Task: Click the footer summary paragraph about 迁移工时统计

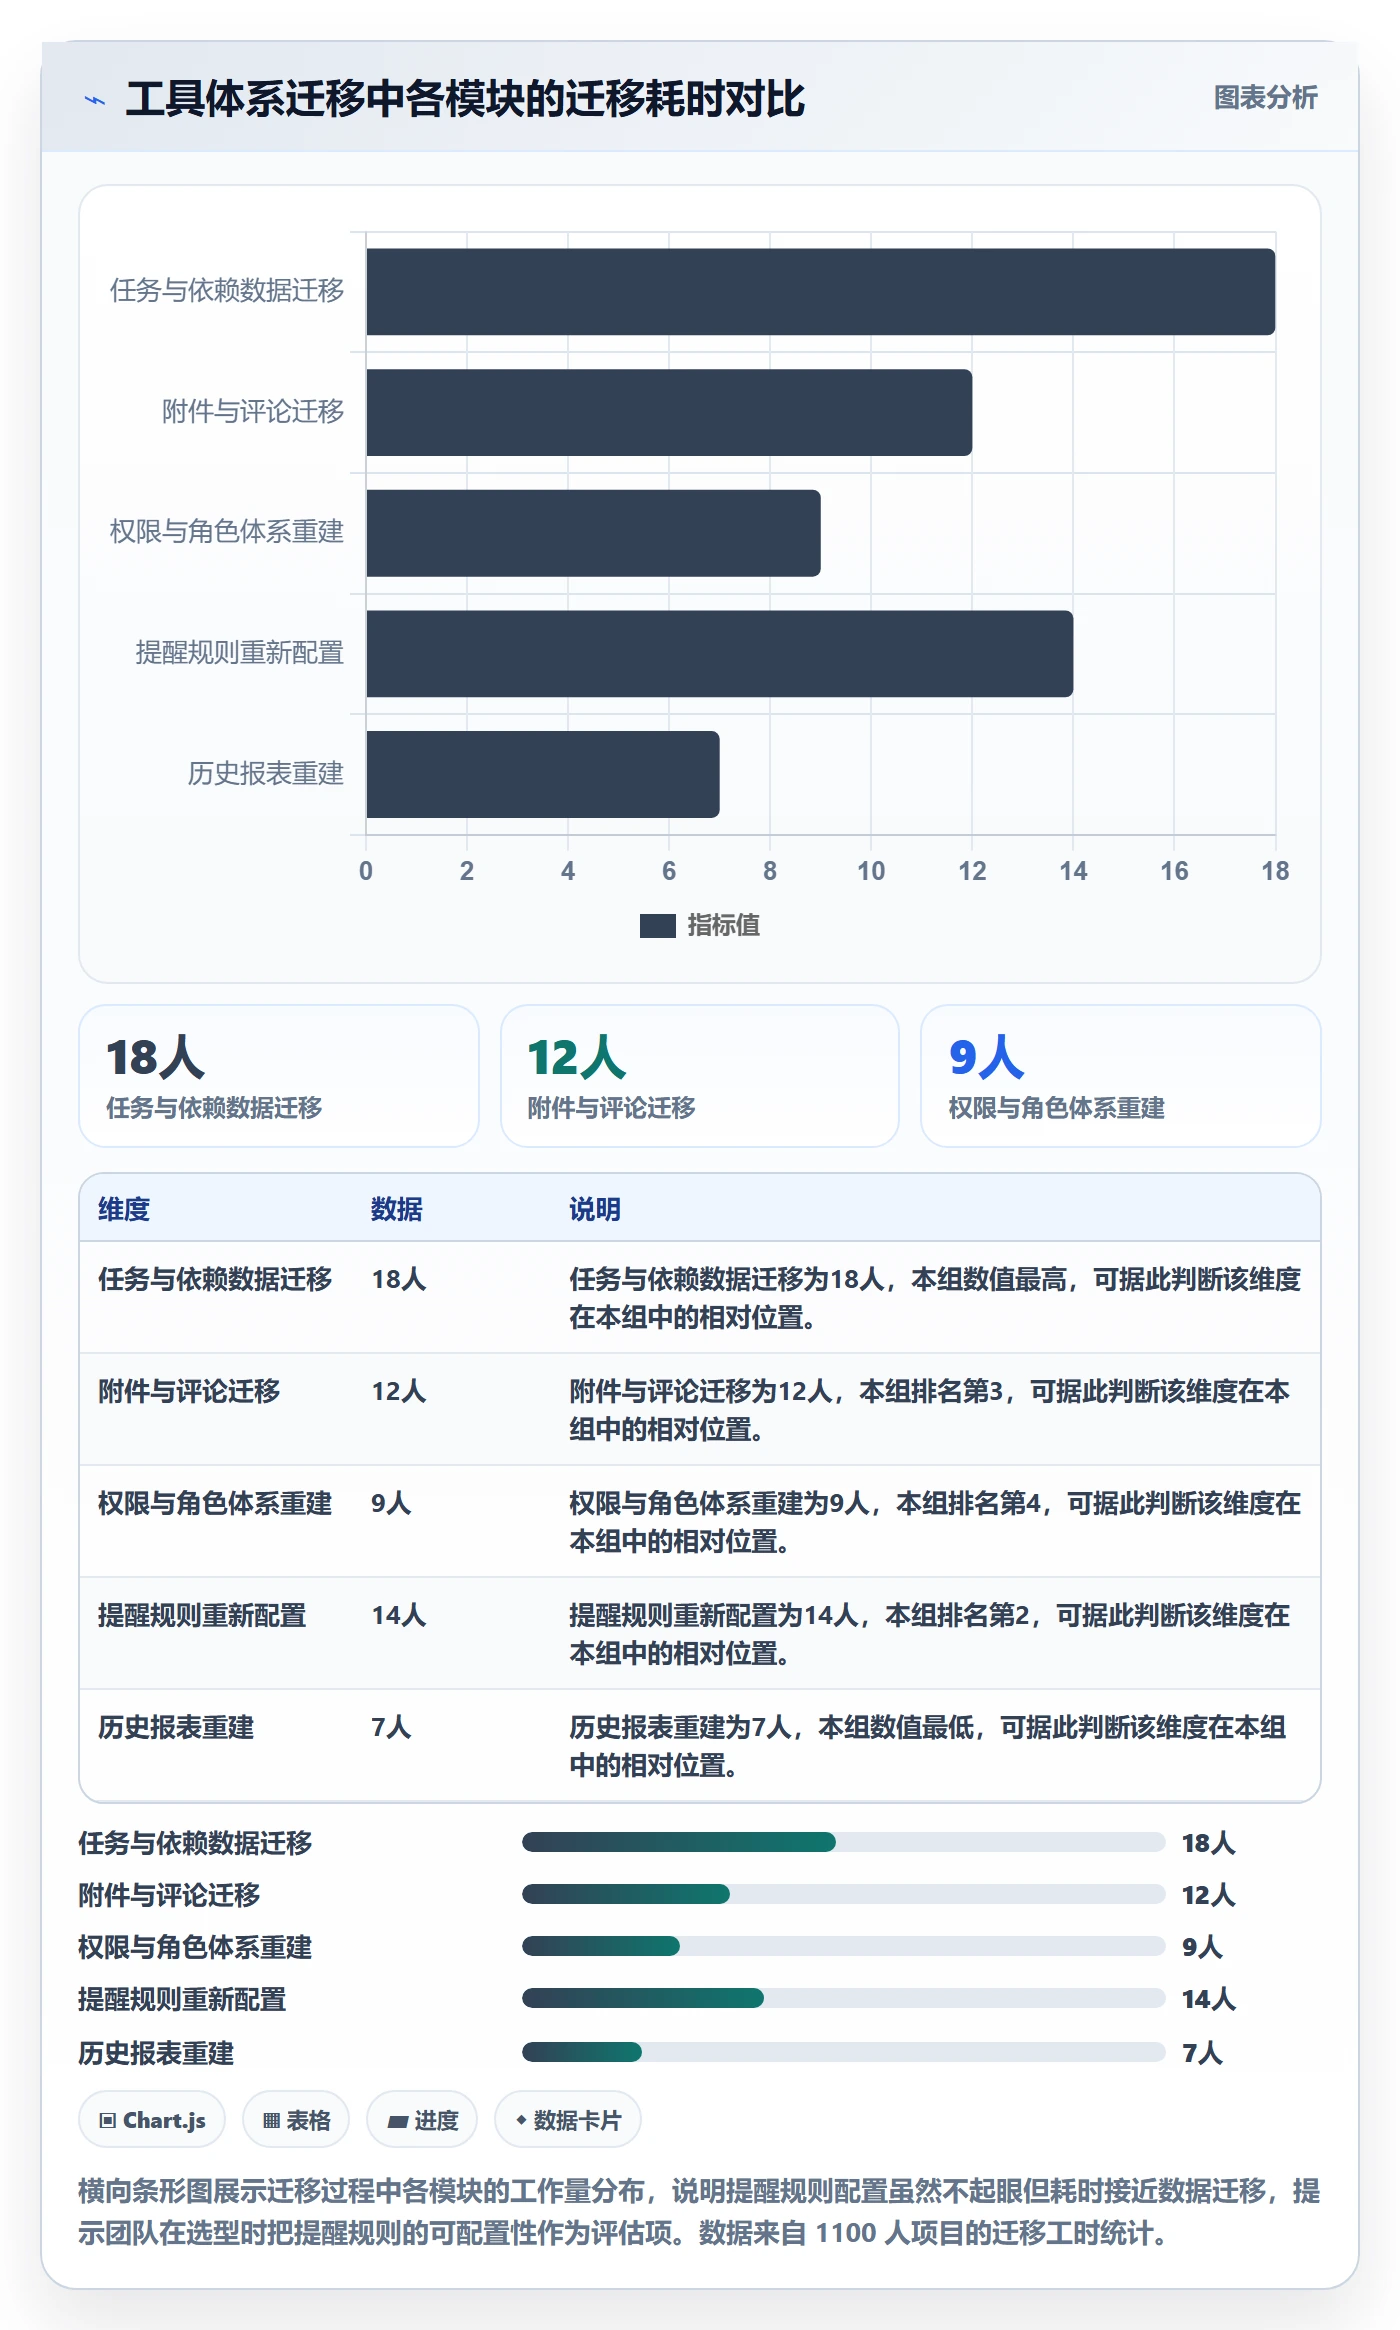Action: pyautogui.click(x=700, y=2212)
